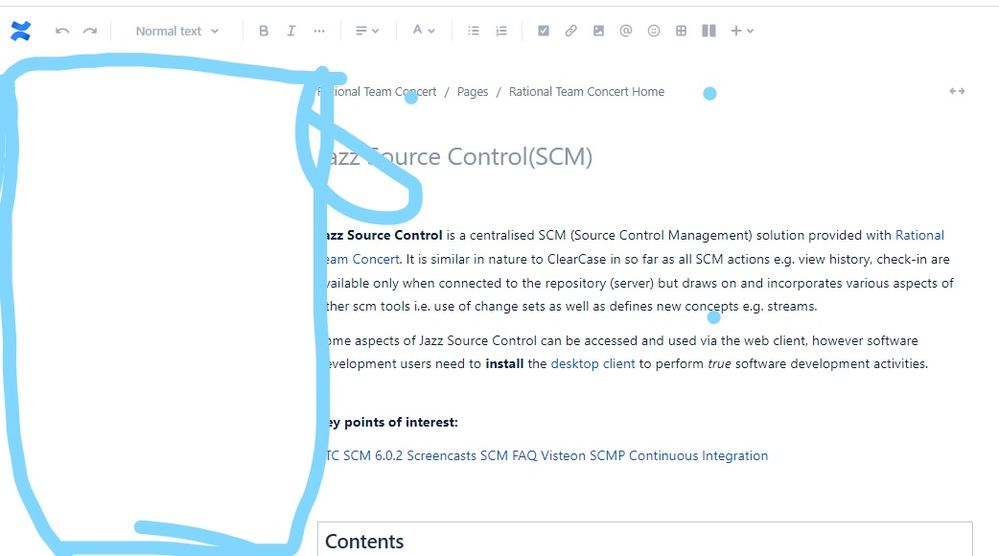
Task: Open Pages breadcrumb link
Action: click(473, 92)
